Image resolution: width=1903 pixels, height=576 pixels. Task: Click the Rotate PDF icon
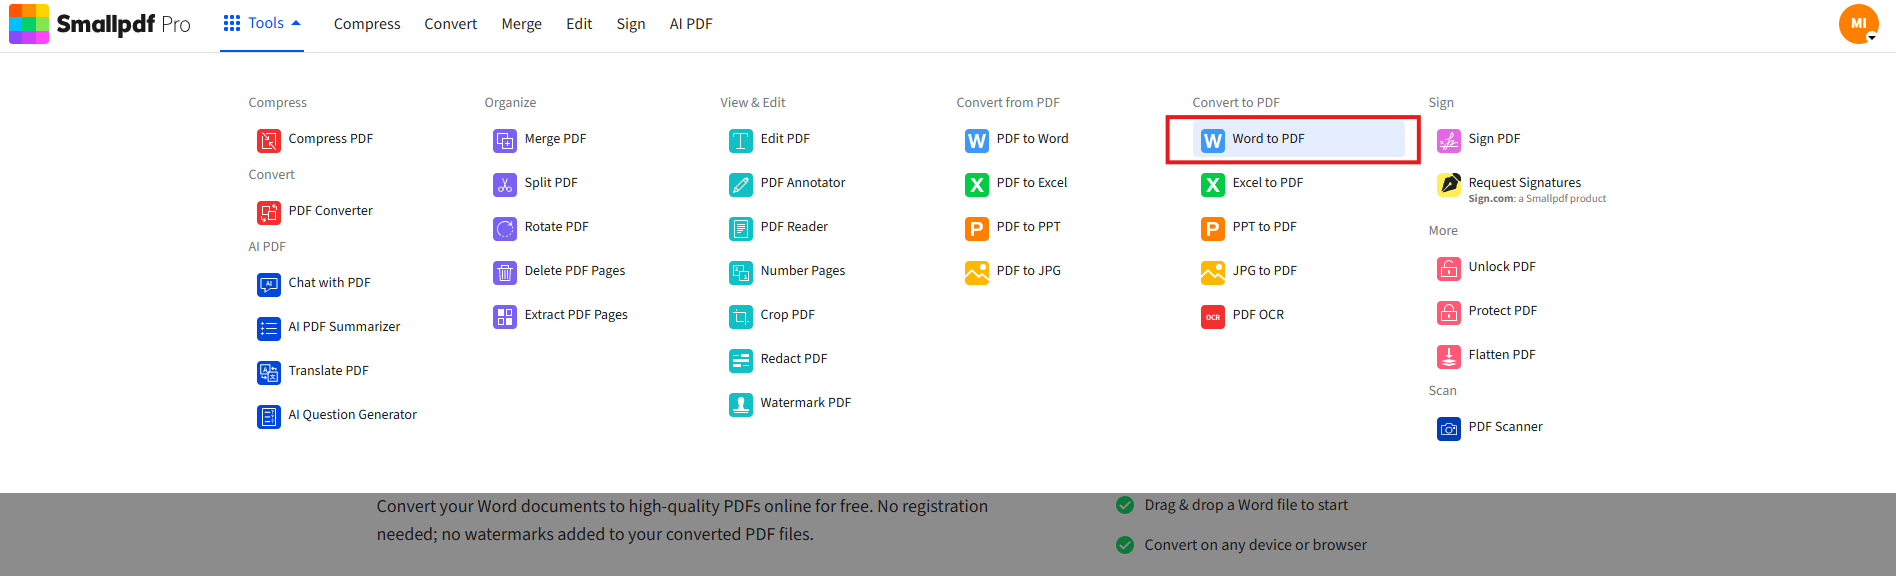click(504, 228)
